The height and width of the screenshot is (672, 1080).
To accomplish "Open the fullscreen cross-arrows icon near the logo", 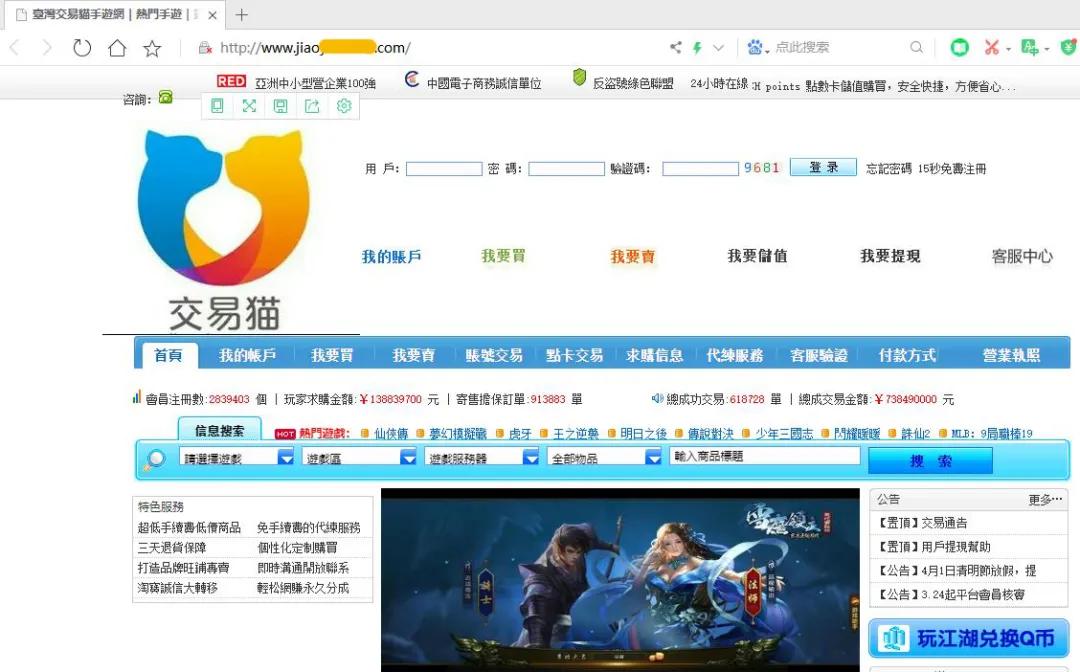I will click(249, 105).
